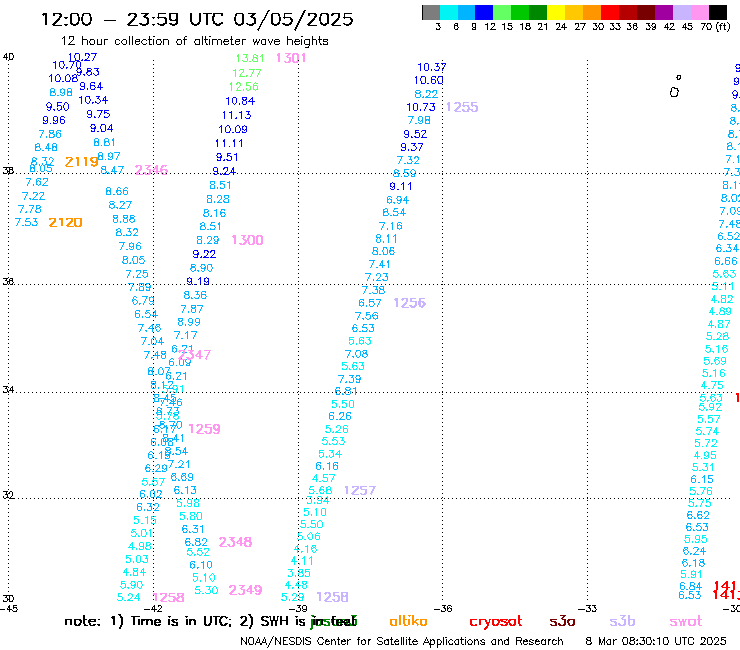Click the pink 'swot' legend label
Image resolution: width=740 pixels, height=650 pixels.
(686, 622)
